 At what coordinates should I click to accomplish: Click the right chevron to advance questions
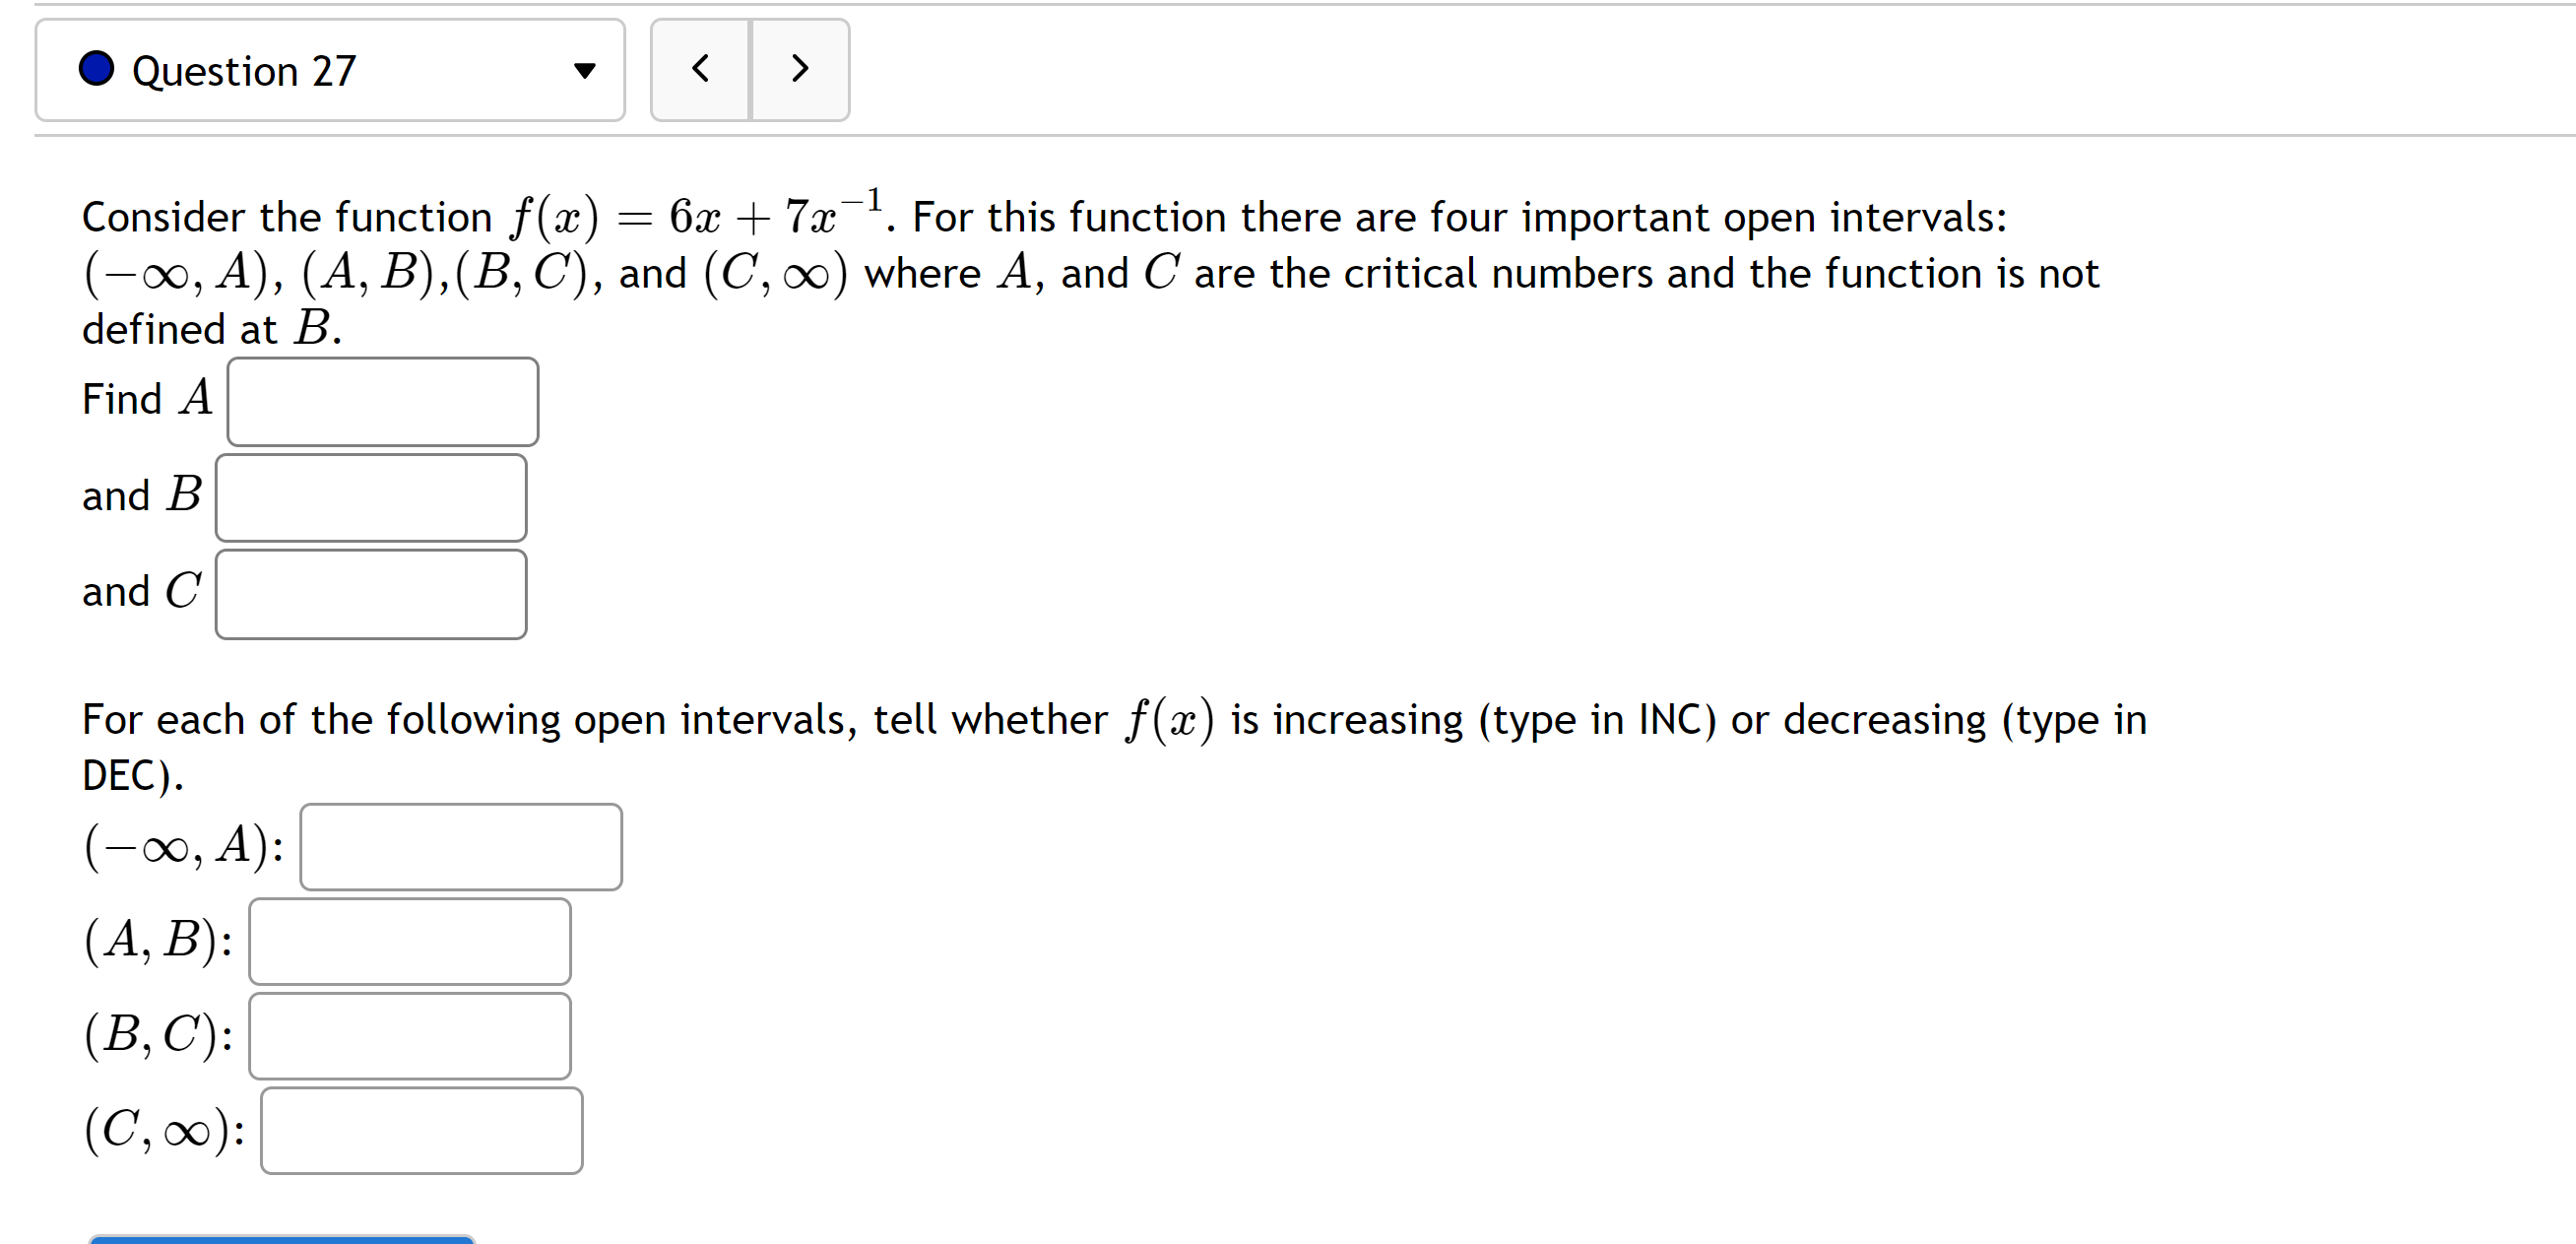pyautogui.click(x=799, y=70)
